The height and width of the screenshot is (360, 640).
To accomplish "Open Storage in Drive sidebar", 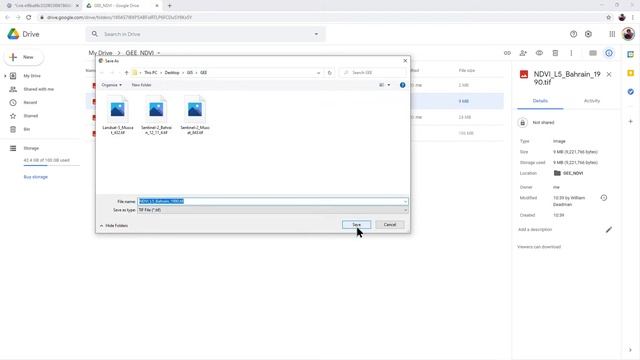I will tap(31, 148).
